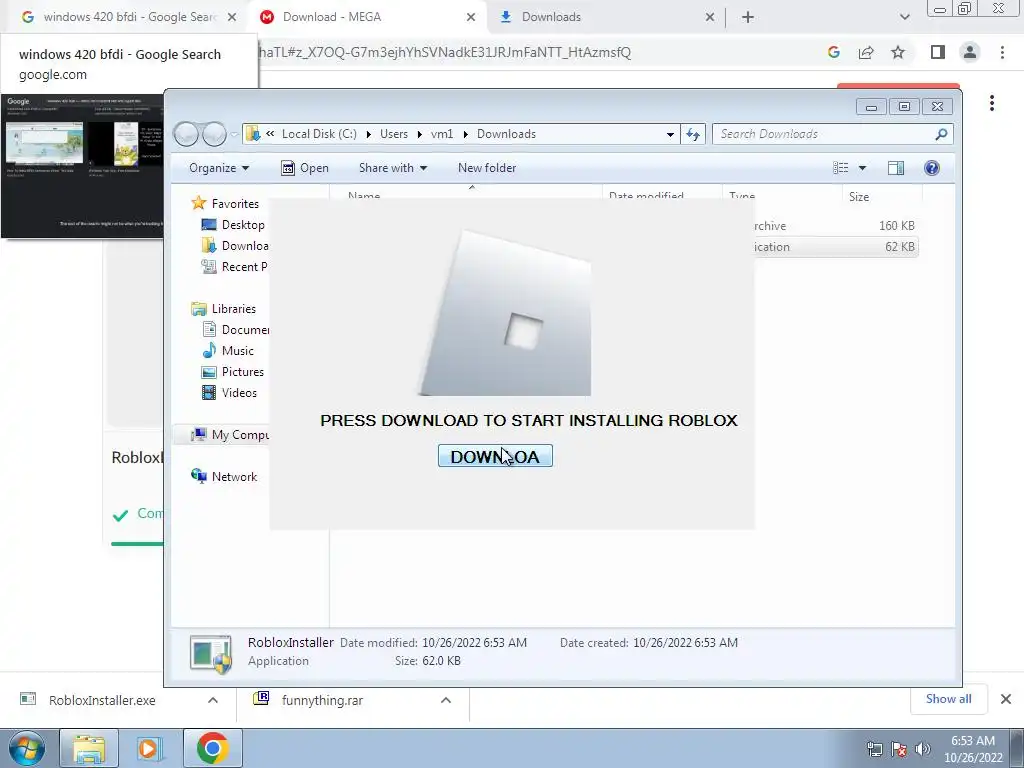
Task: Select the 160 KB archive file row
Action: [835, 225]
